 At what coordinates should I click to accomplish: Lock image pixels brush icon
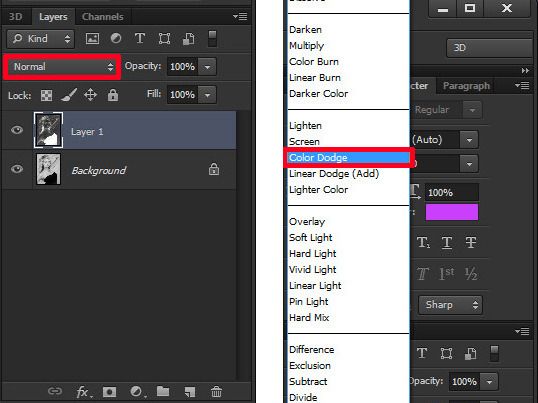coord(69,95)
